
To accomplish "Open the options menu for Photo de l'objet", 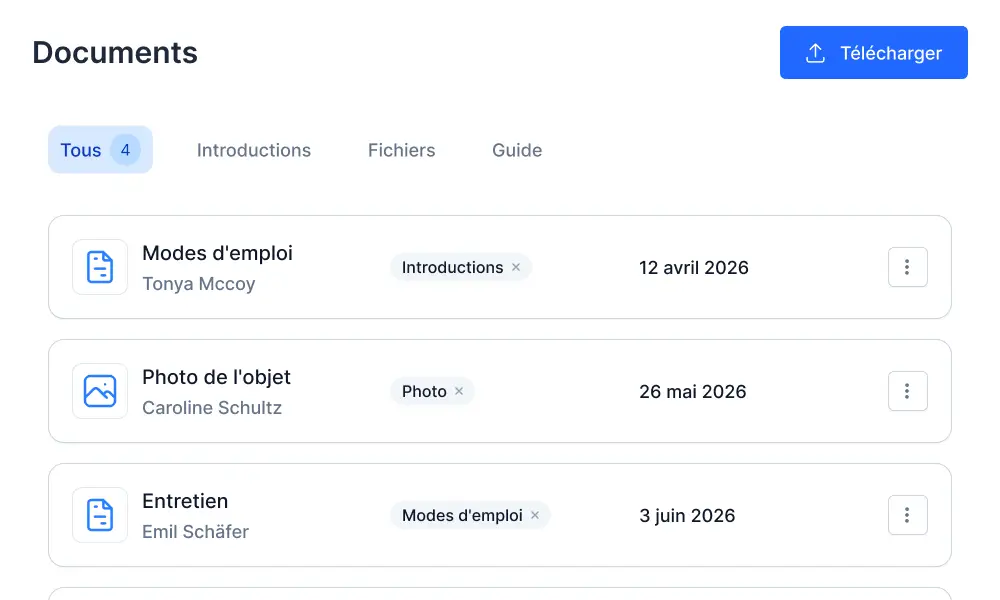I will click(907, 391).
